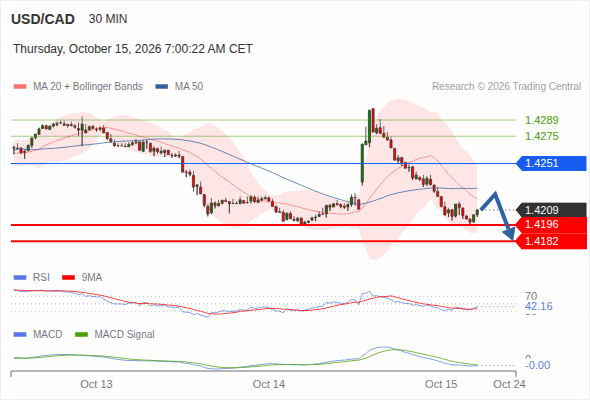Click the MACD Signal legend label

tap(125, 335)
